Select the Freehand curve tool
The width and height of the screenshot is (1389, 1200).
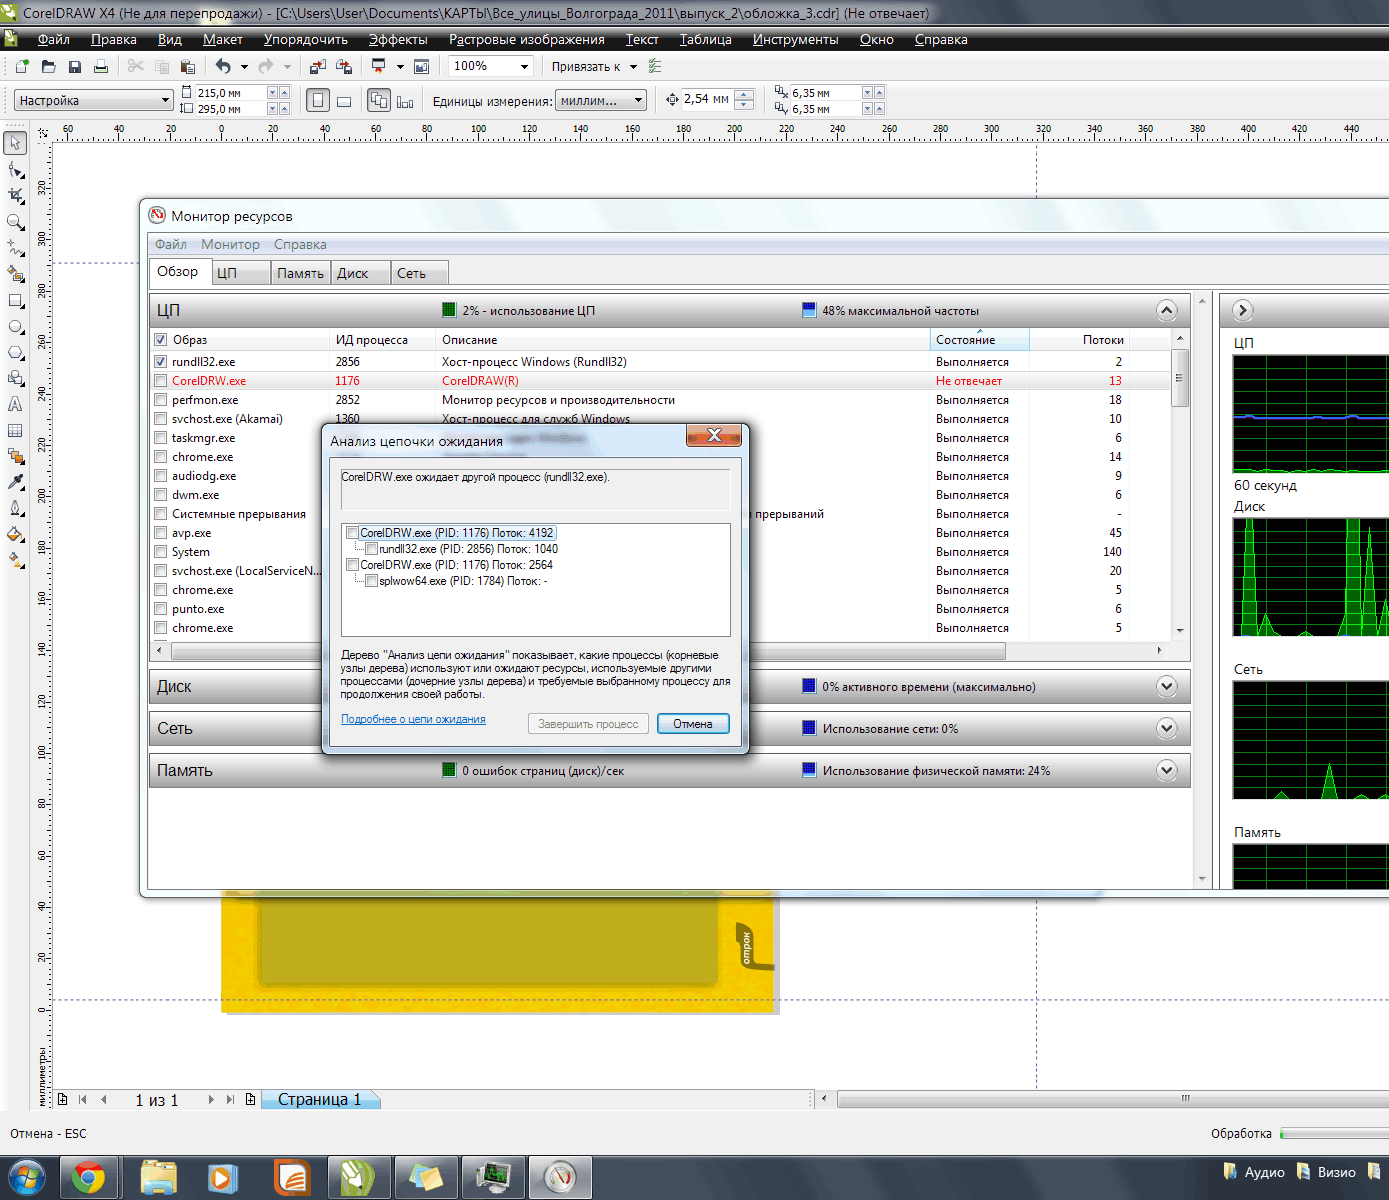(15, 247)
